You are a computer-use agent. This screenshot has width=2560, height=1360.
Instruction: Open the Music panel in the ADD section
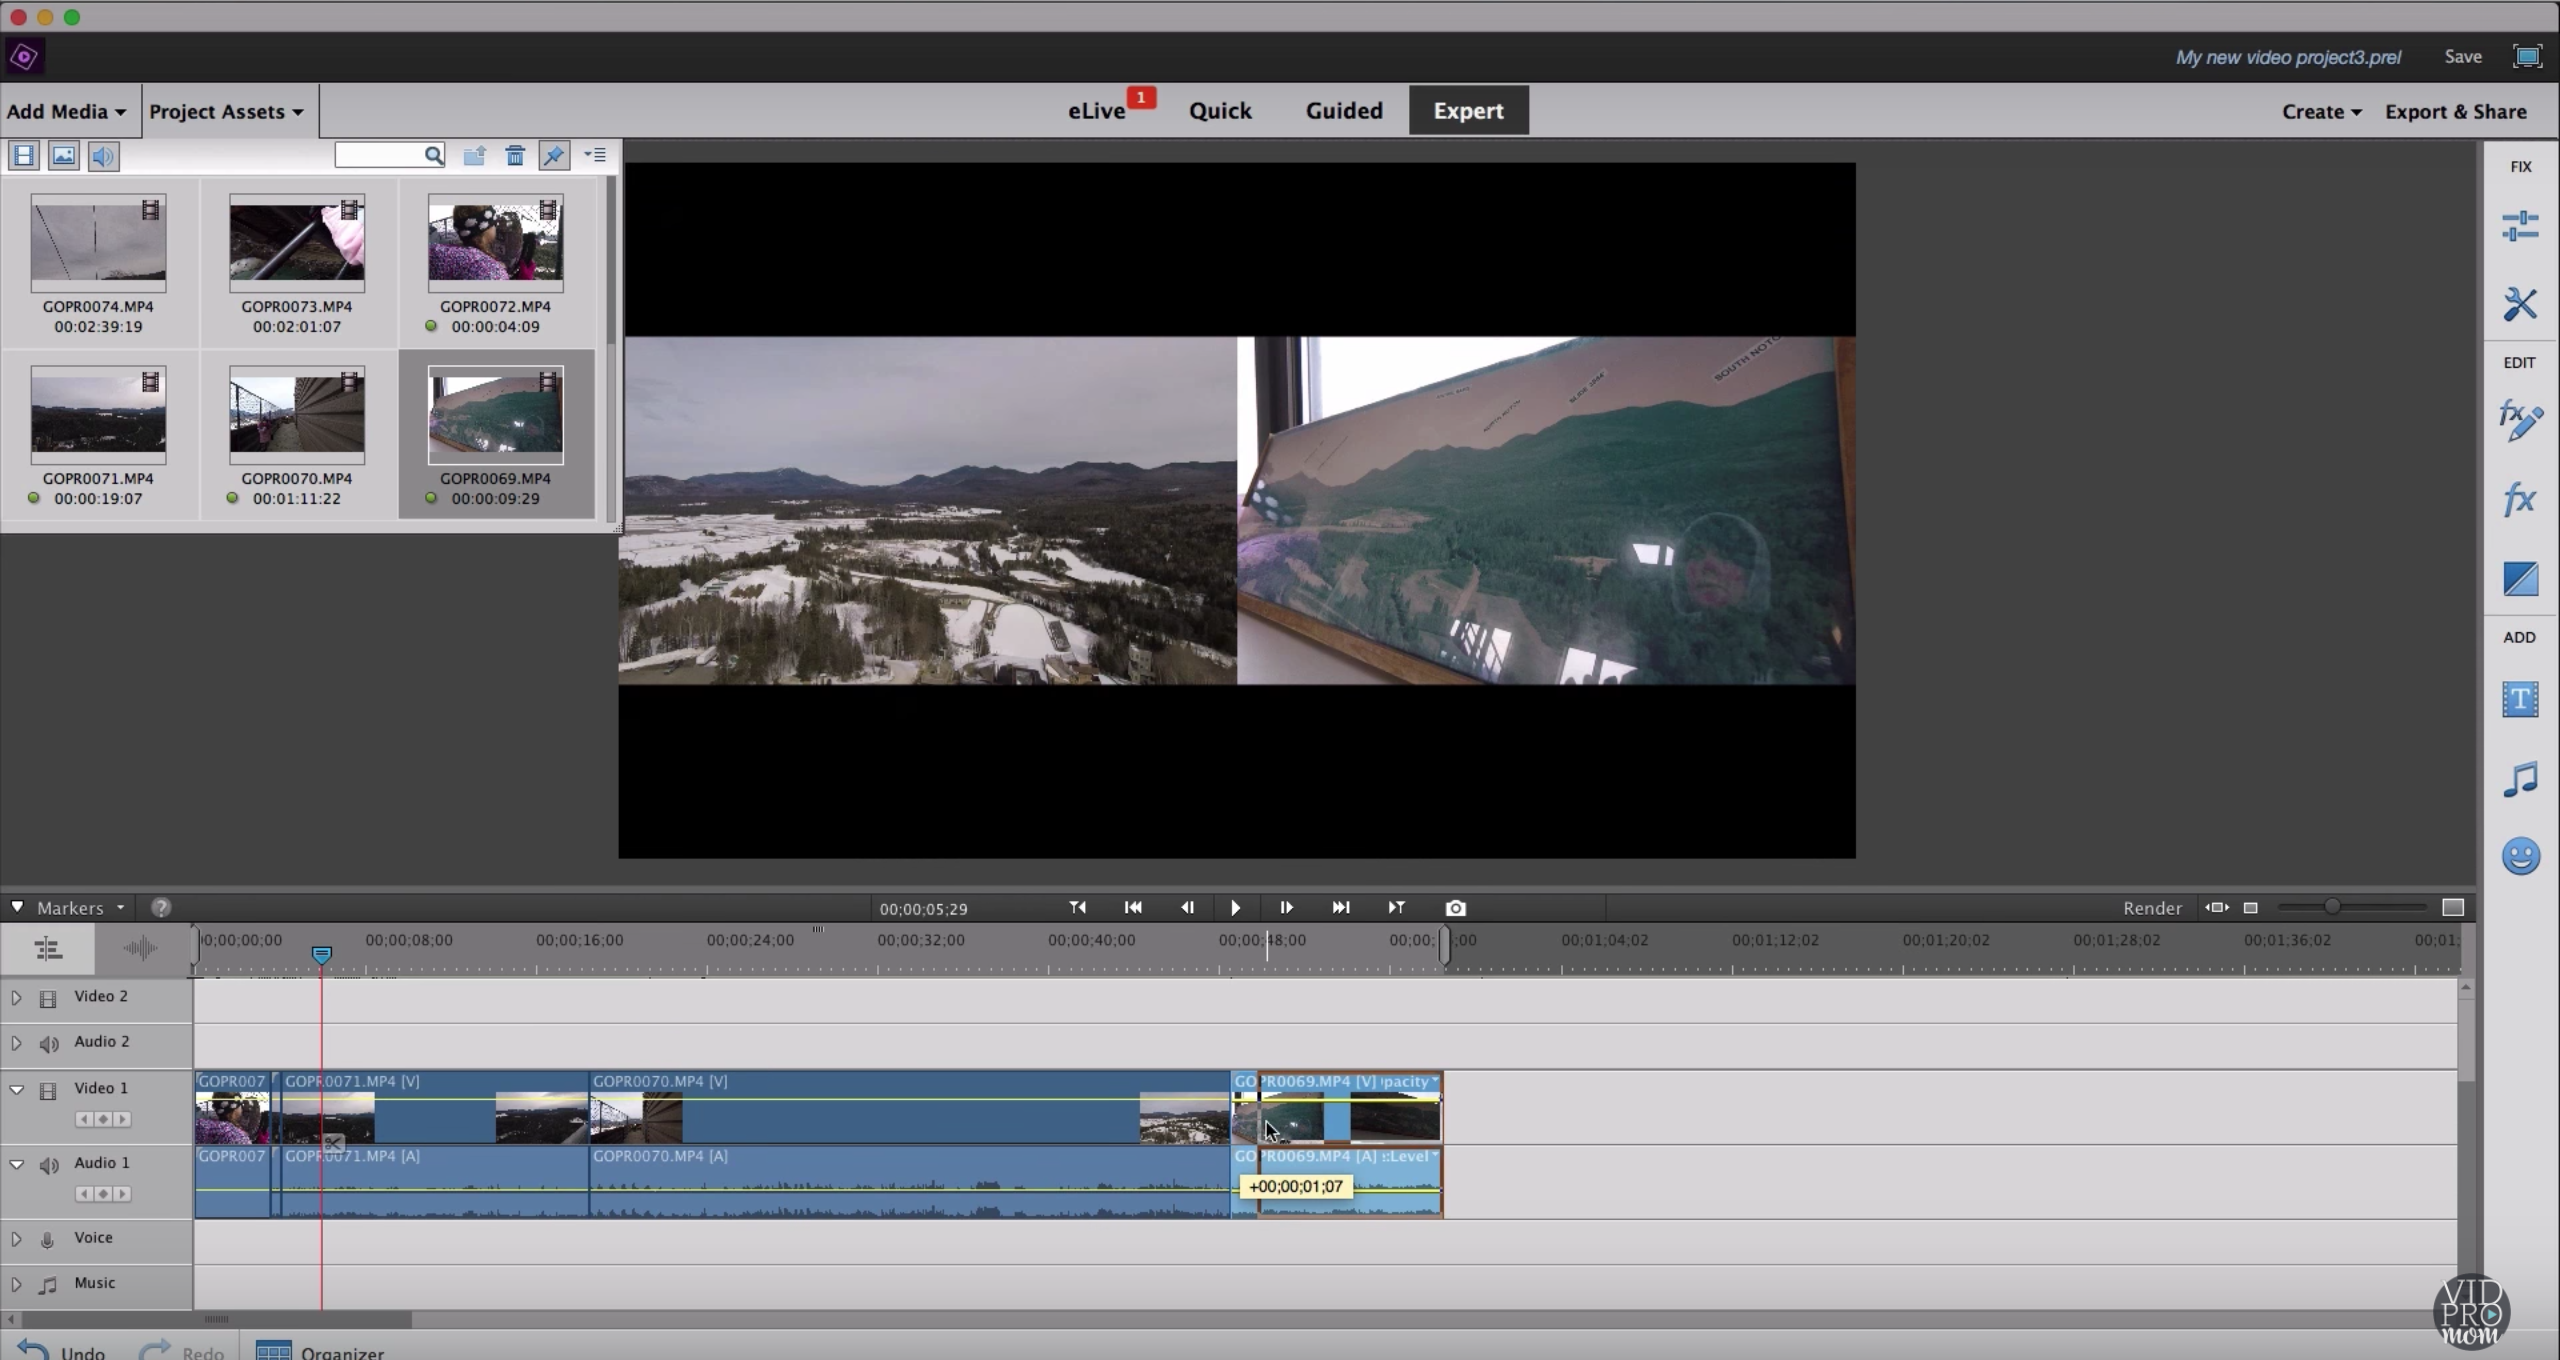pyautogui.click(x=2519, y=778)
